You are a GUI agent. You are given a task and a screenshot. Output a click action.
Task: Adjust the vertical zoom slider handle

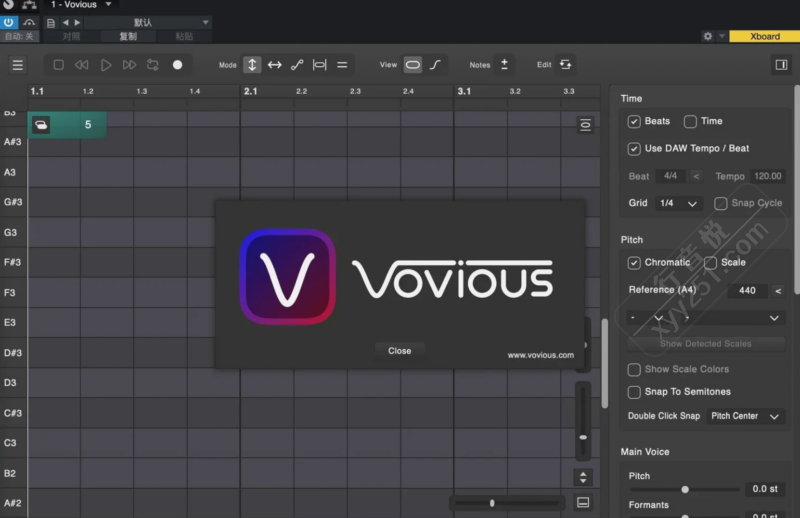click(x=583, y=437)
